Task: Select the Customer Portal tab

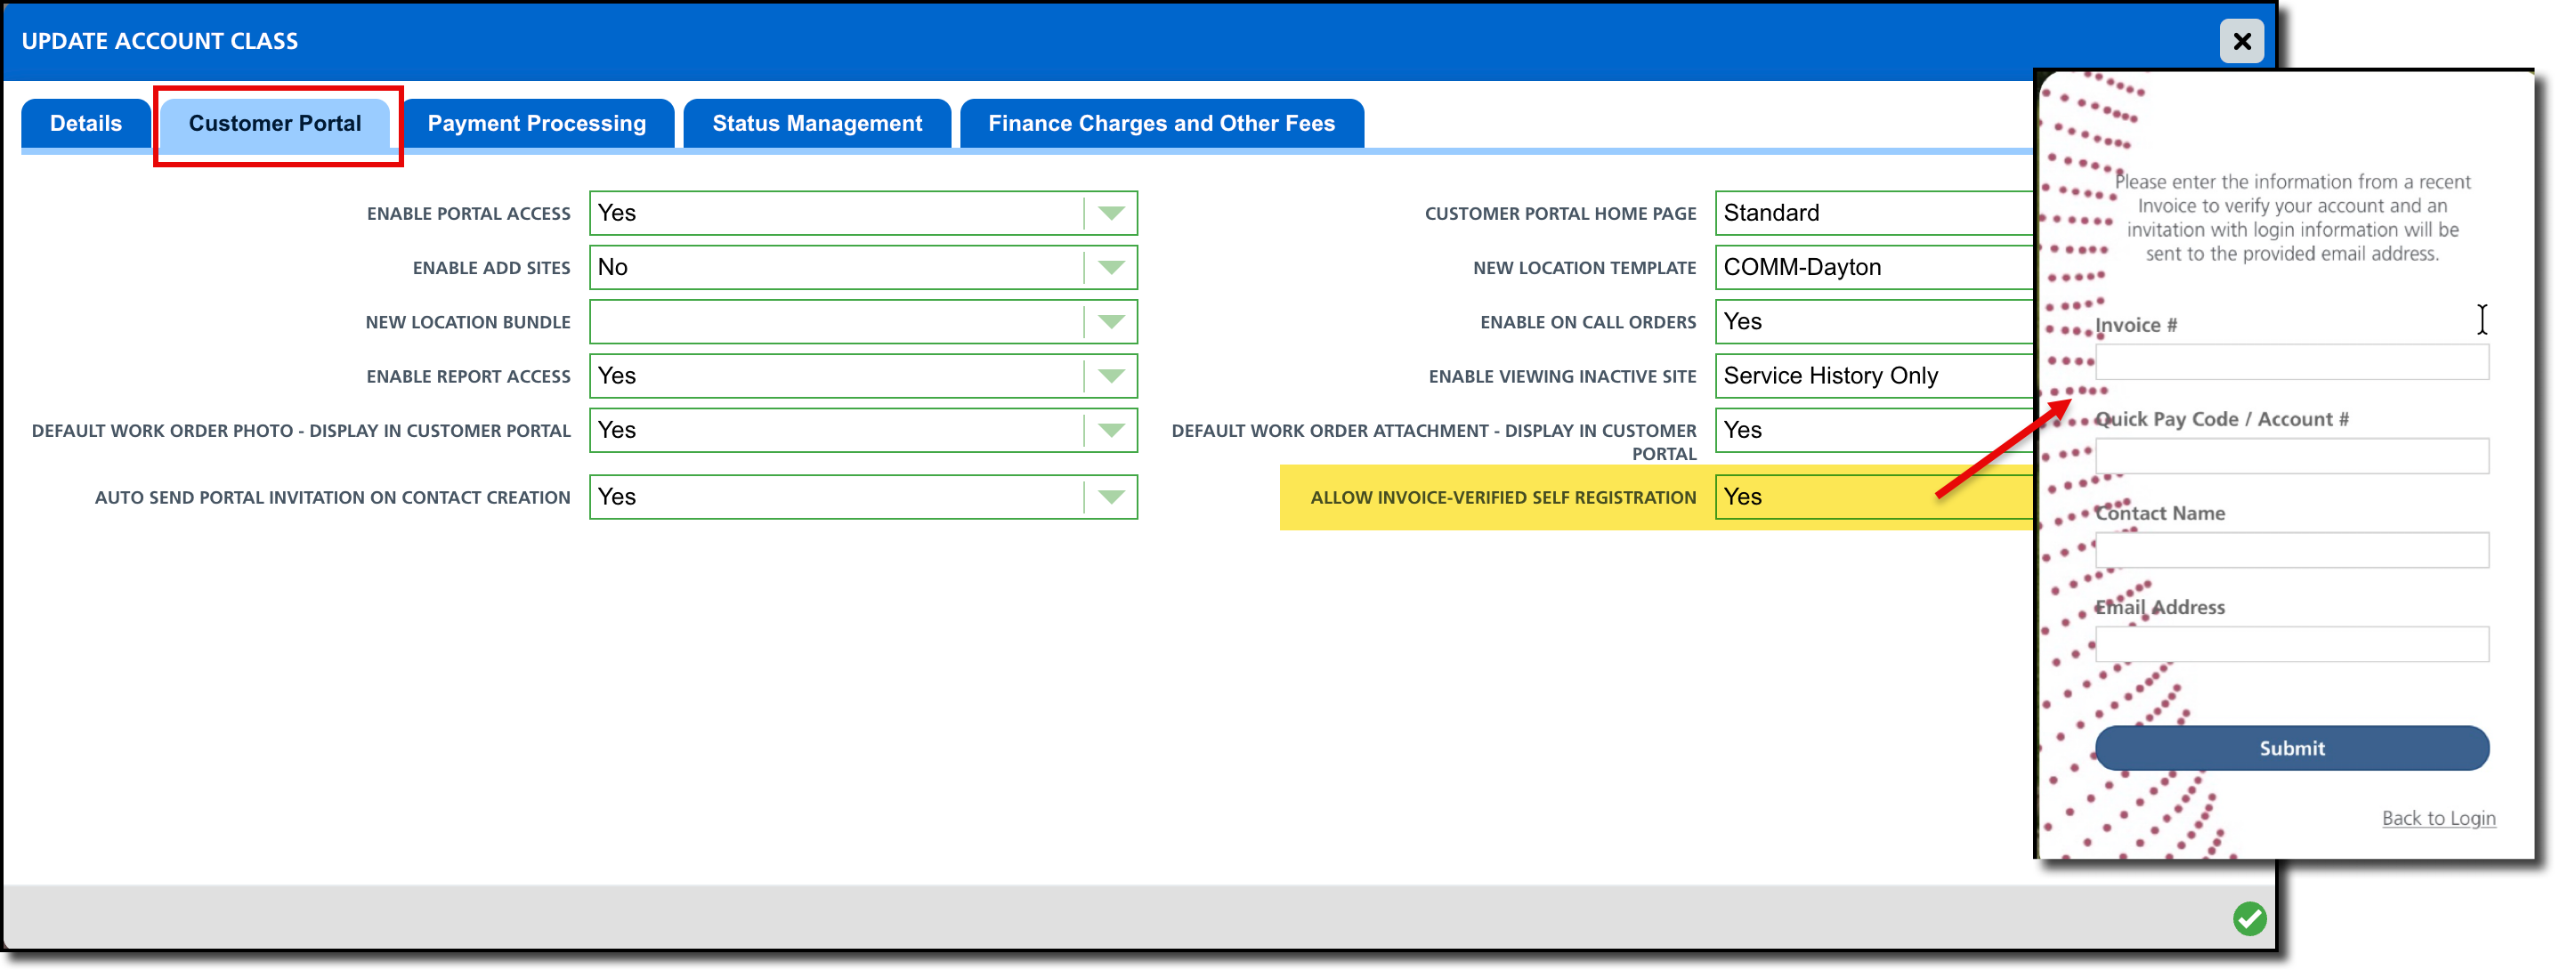Action: pos(275,123)
